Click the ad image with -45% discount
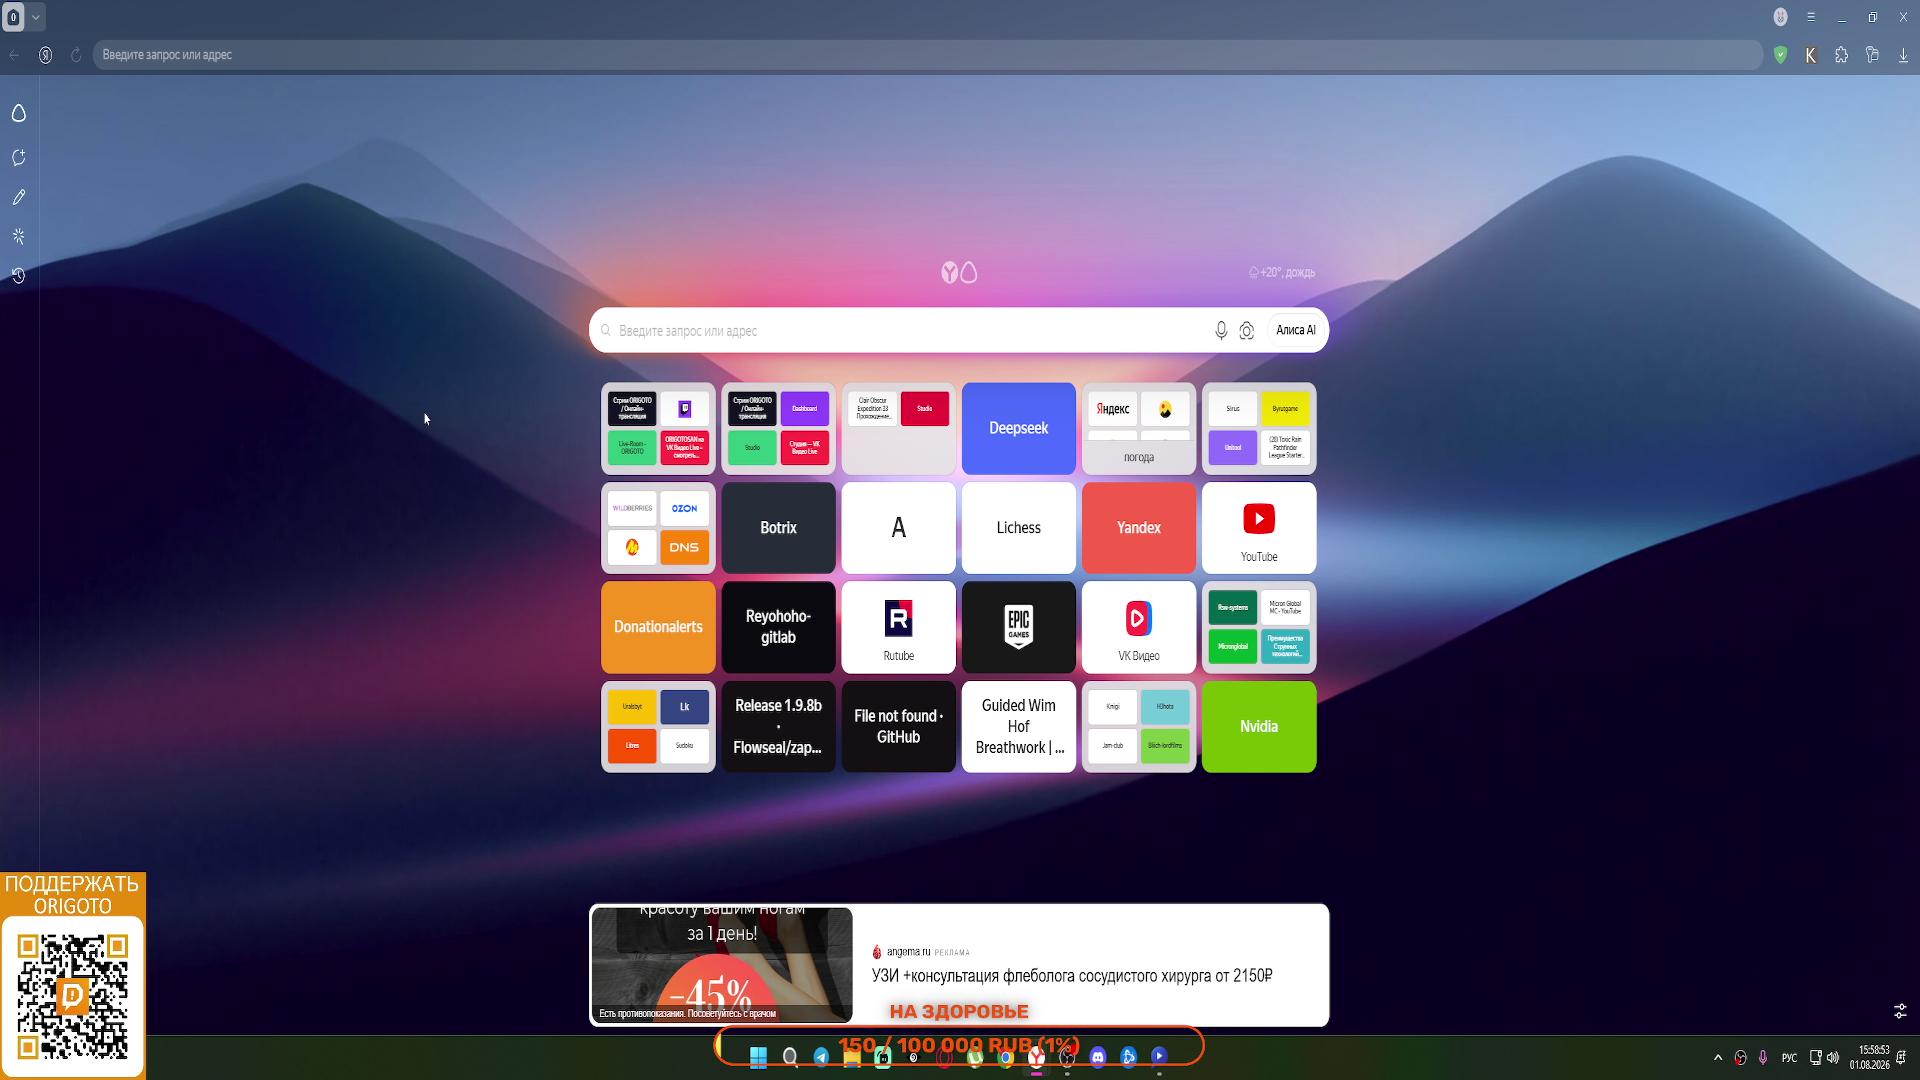This screenshot has height=1080, width=1920. [x=722, y=965]
